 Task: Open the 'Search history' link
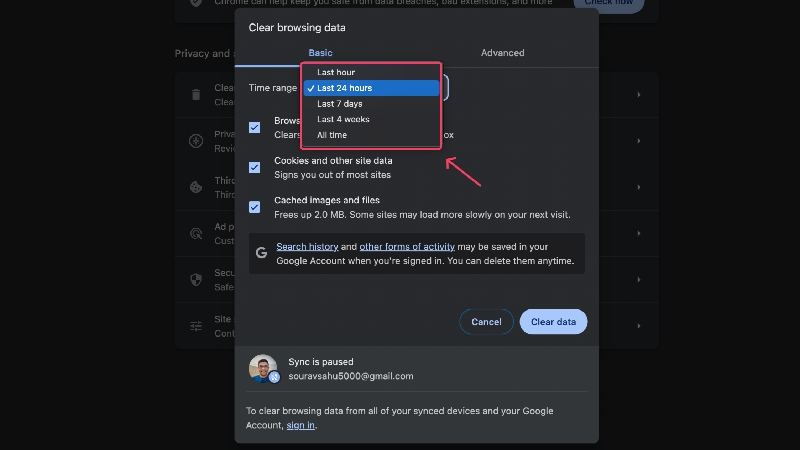coord(307,246)
